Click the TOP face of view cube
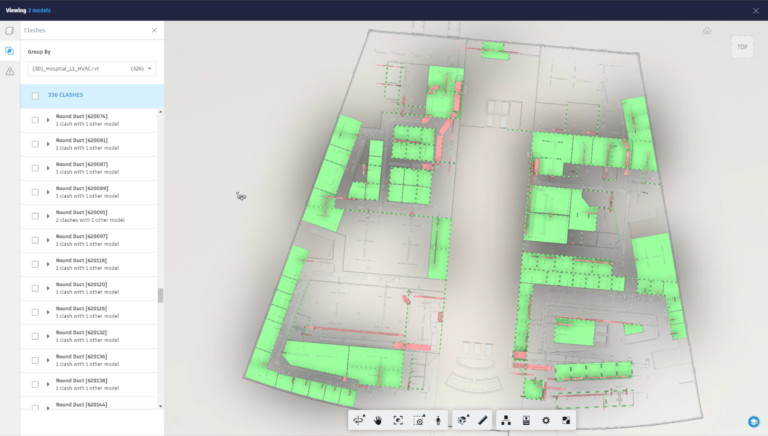Viewport: 768px width, 436px height. click(742, 47)
